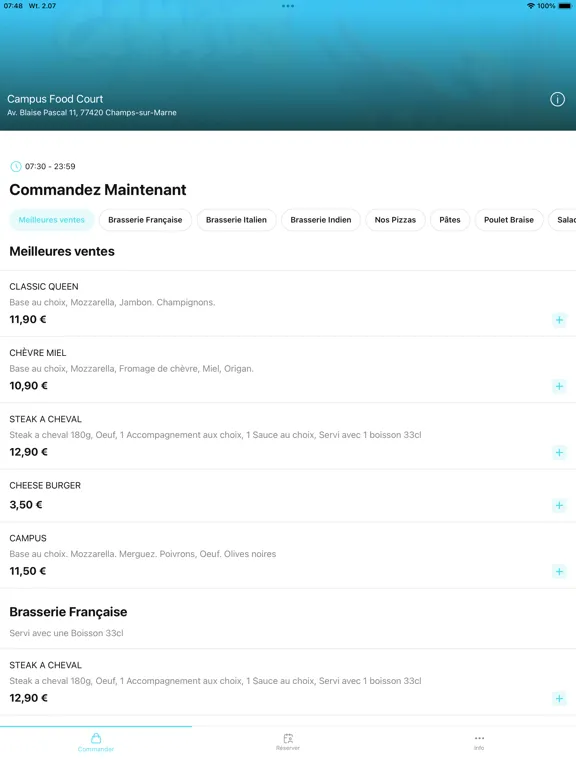The image size is (576, 768).
Task: Open the restaurant info circle icon
Action: (x=557, y=99)
